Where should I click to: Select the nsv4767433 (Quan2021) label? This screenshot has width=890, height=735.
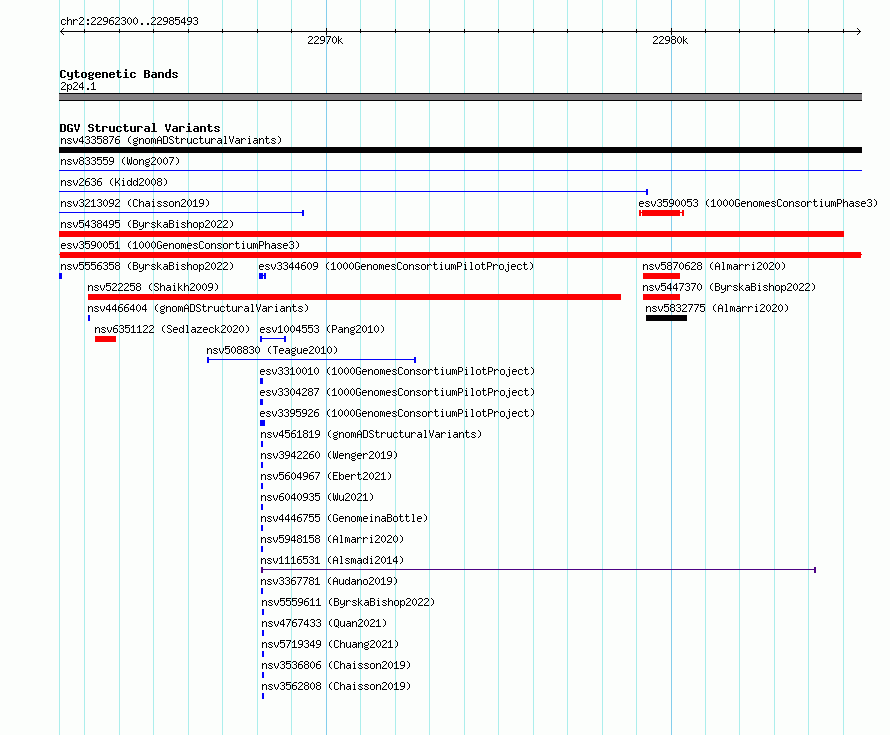click(x=324, y=623)
